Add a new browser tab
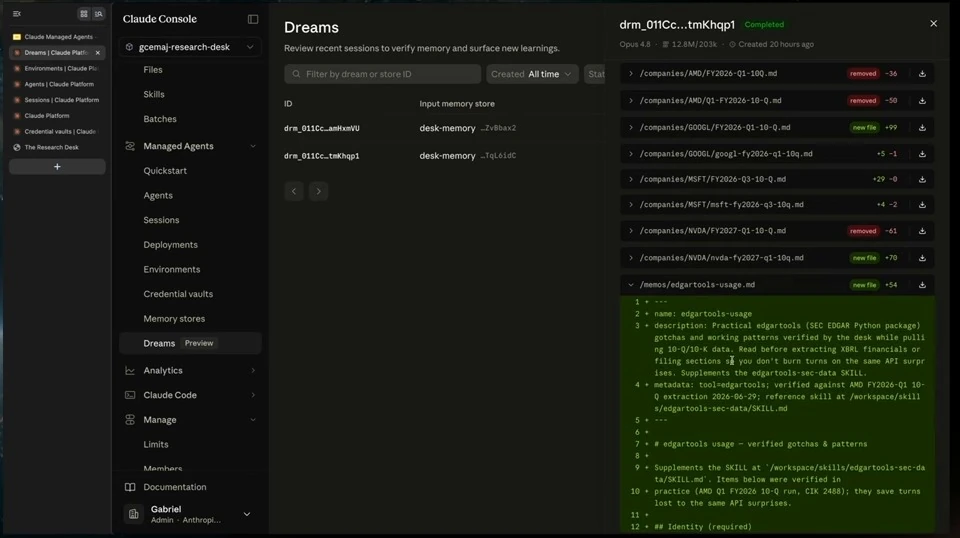This screenshot has height=538, width=960. point(57,166)
